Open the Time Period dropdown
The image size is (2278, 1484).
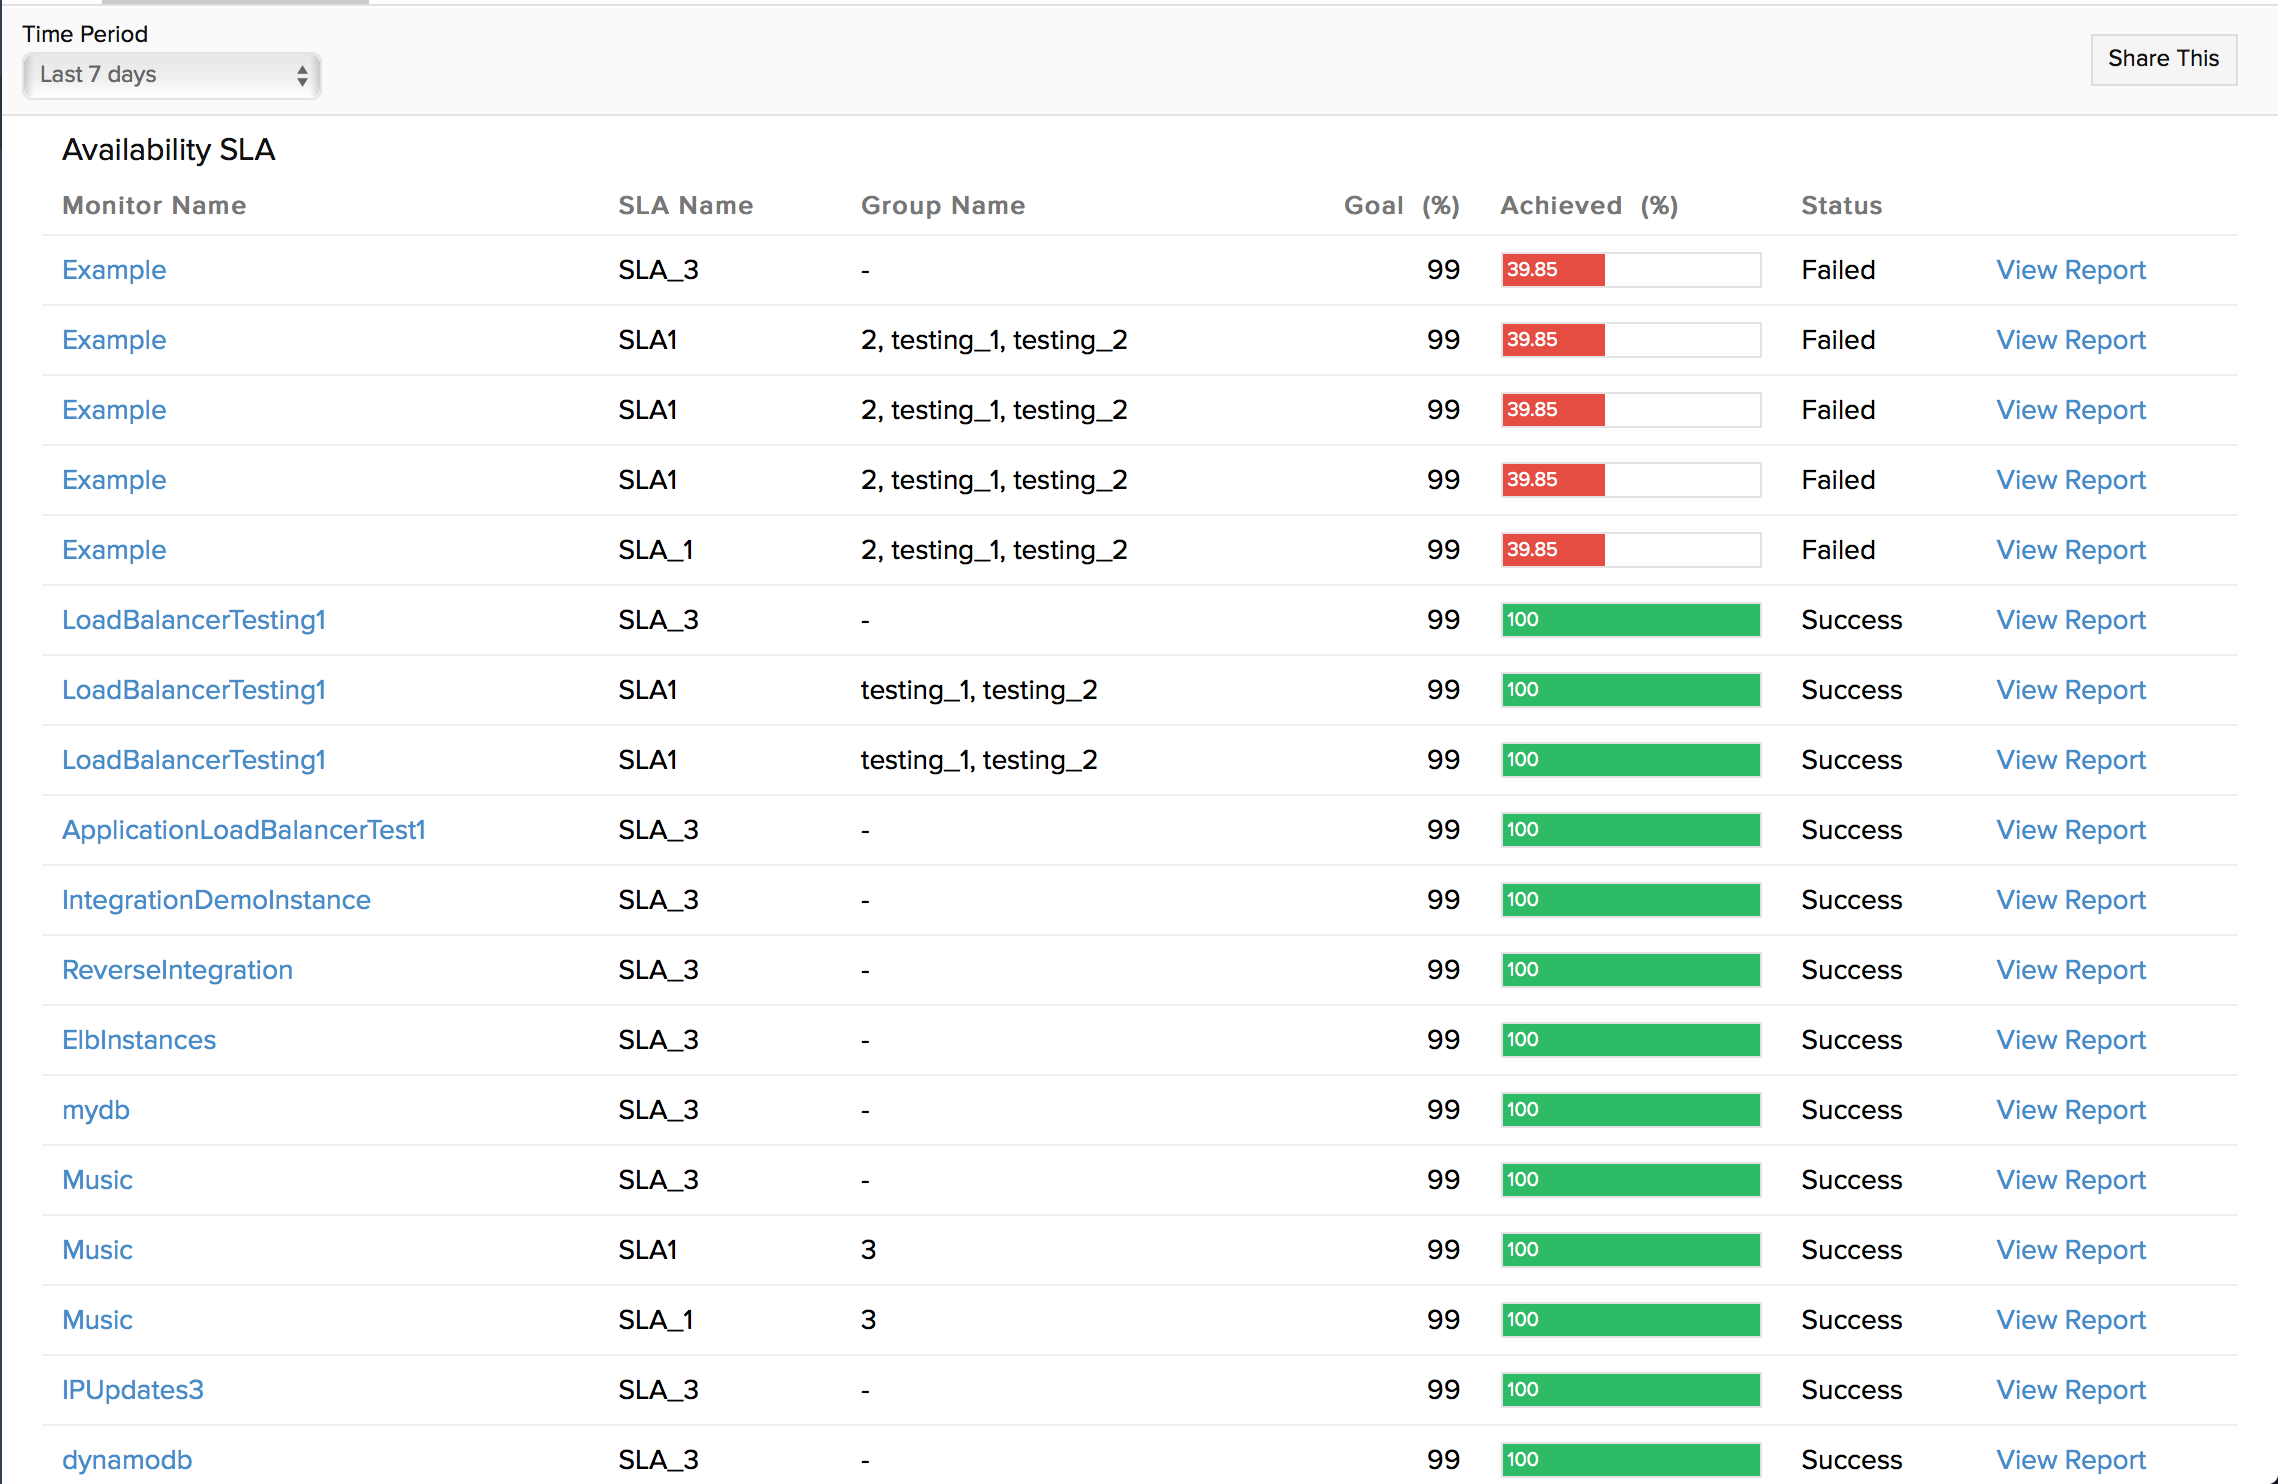tap(172, 75)
